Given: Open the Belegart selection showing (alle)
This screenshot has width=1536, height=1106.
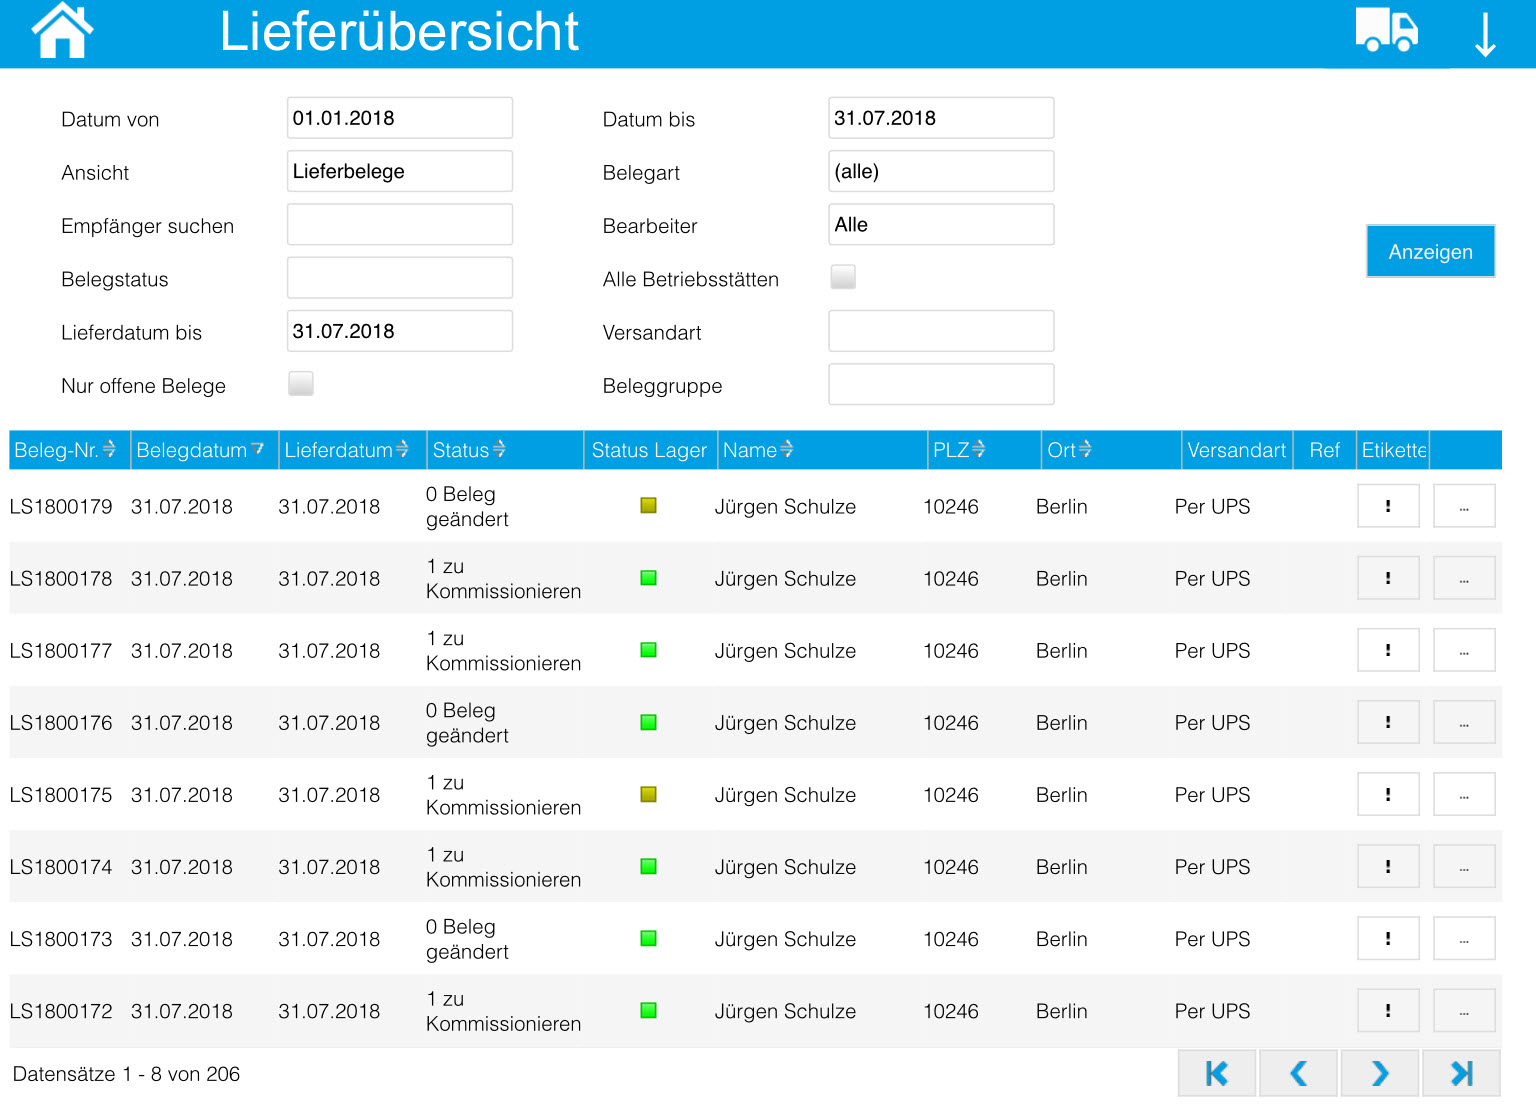Looking at the screenshot, I should click(940, 170).
